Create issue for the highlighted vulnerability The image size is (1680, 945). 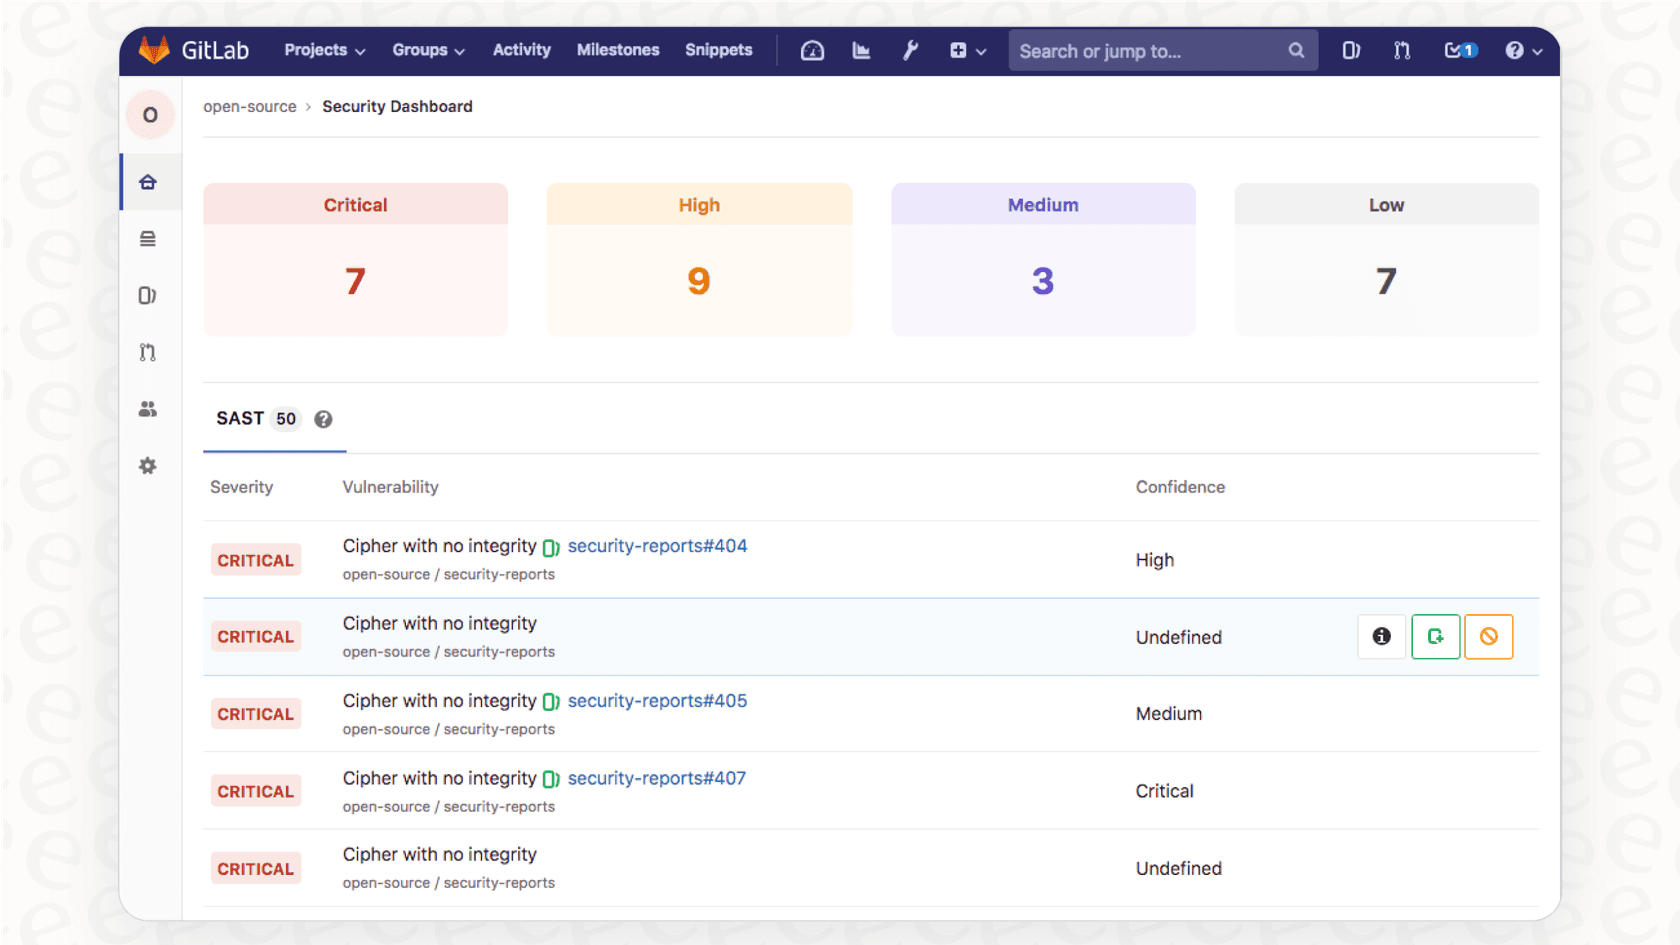click(x=1435, y=636)
